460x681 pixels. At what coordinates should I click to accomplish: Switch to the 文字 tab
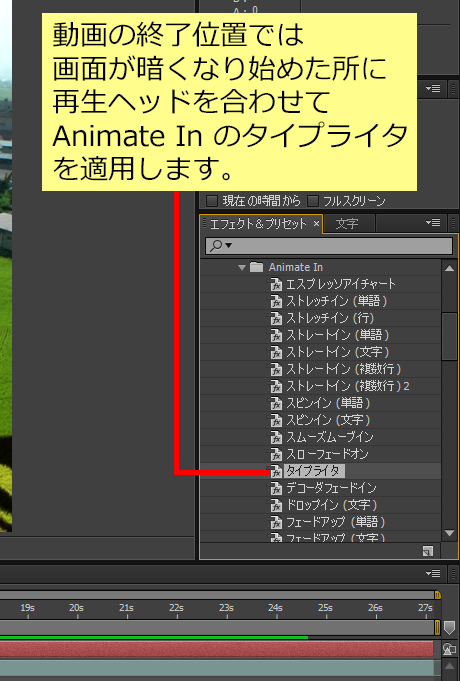click(x=347, y=224)
